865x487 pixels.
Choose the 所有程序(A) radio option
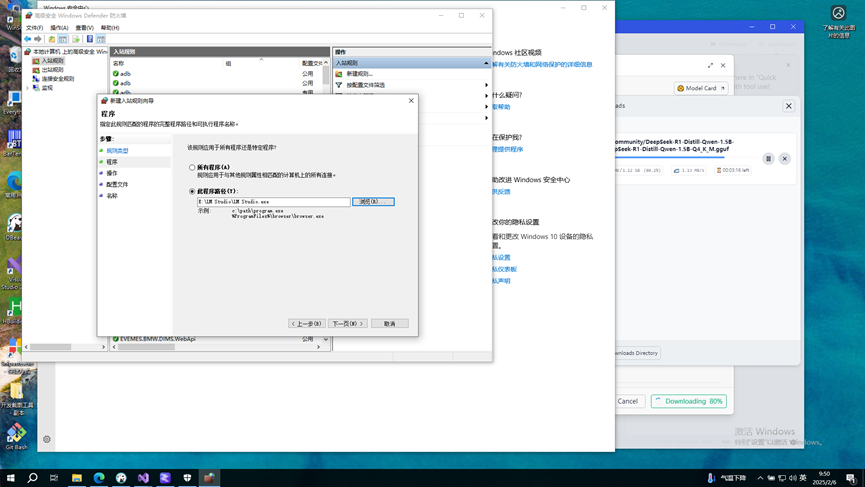[x=192, y=167]
